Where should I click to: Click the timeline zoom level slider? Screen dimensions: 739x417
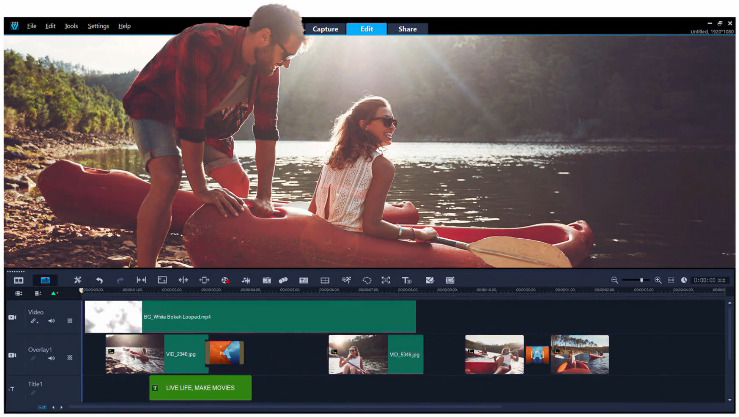tap(636, 281)
